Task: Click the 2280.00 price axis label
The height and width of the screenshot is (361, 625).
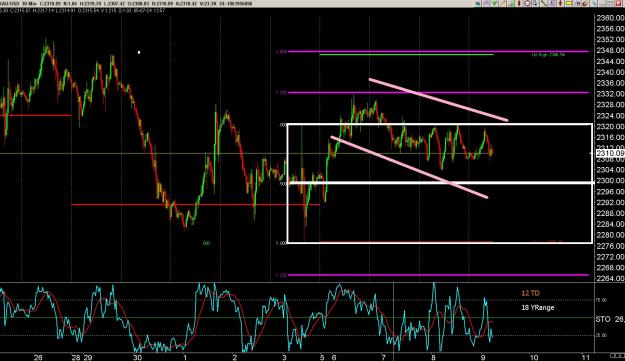Action: (610, 235)
